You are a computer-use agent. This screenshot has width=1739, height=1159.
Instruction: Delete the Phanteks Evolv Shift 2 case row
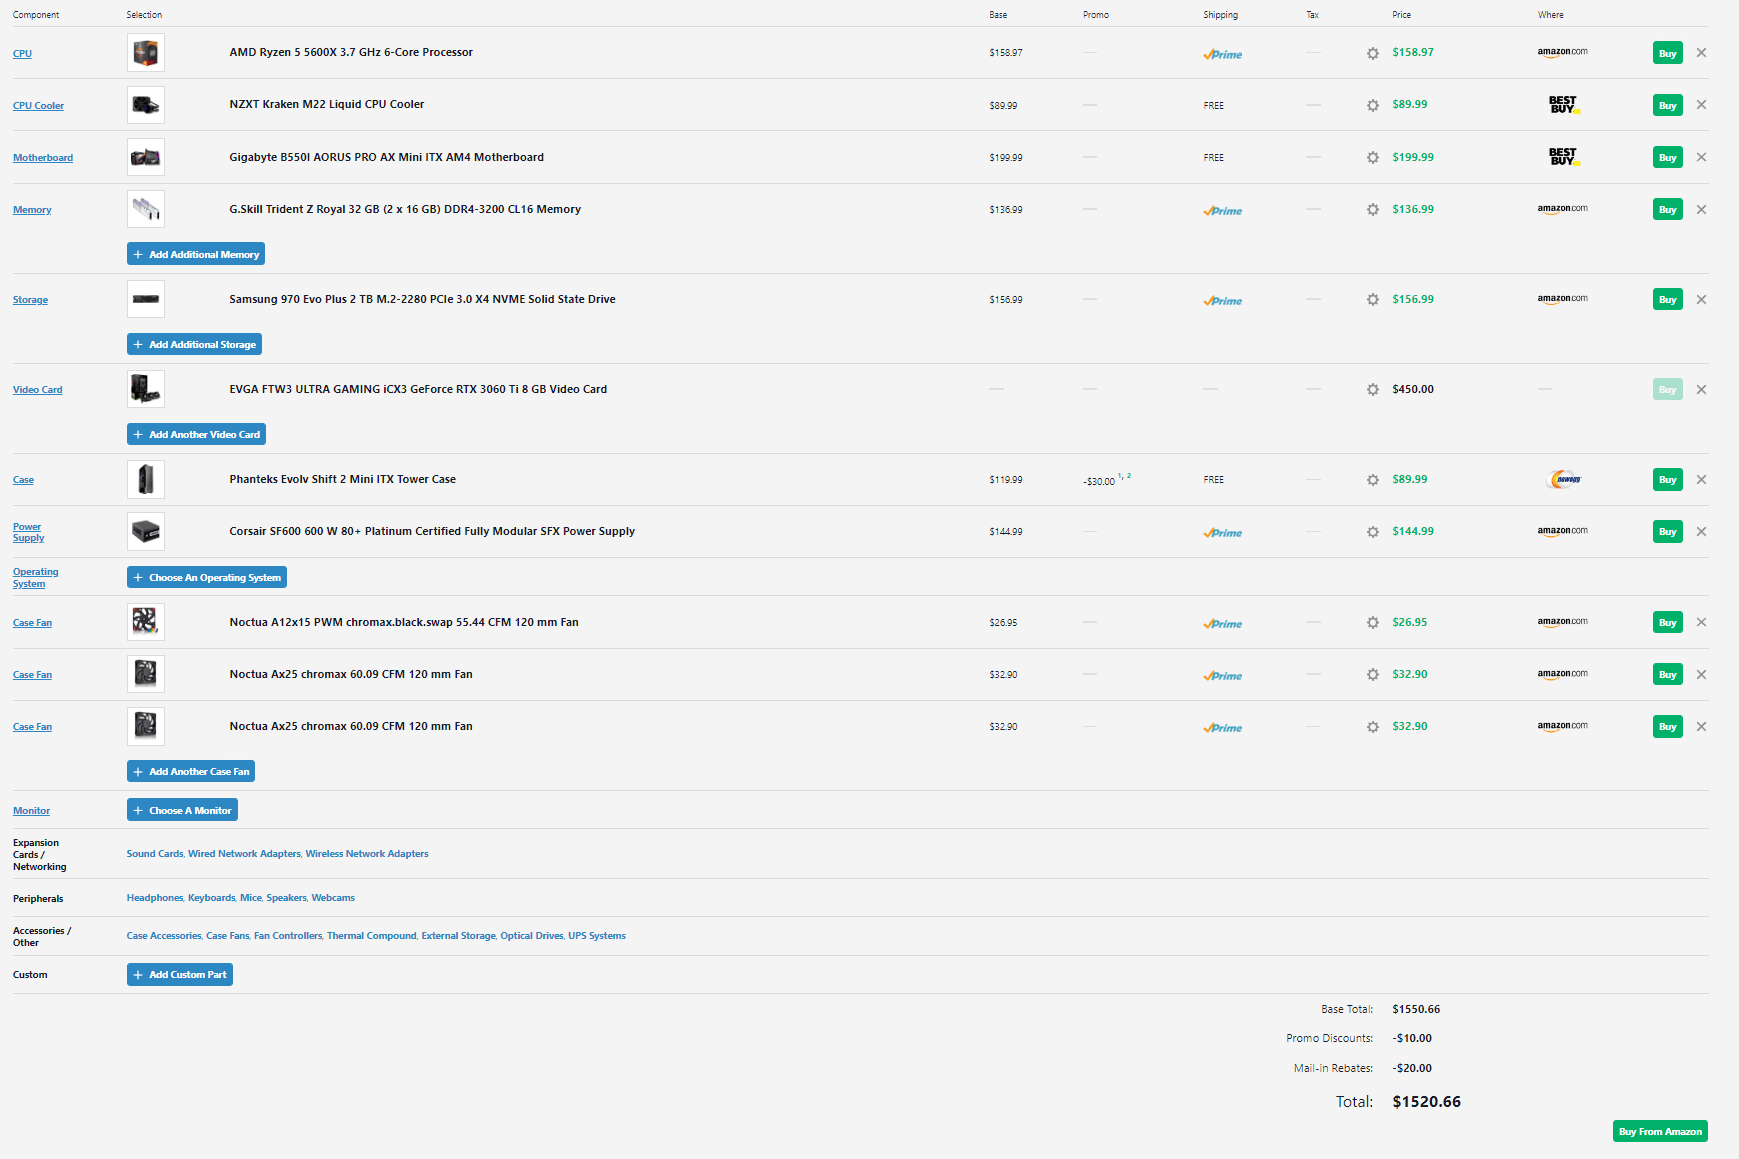1701,480
